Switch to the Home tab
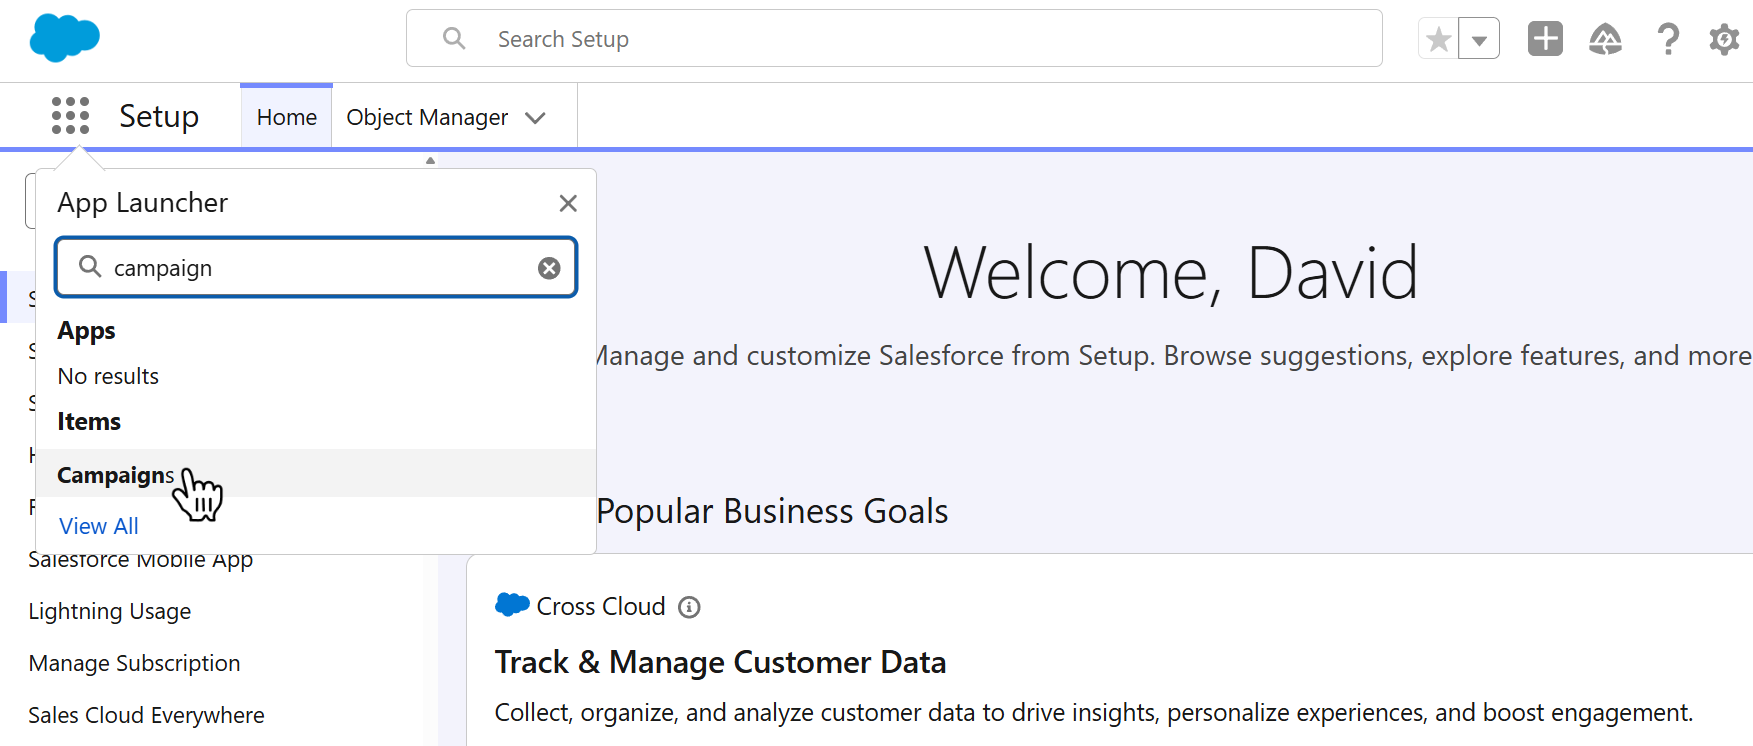1753x746 pixels. 286,117
